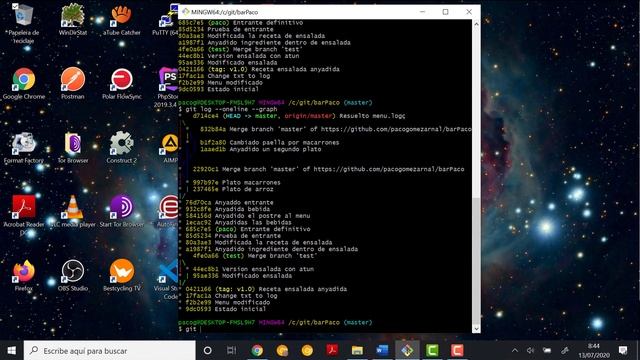Screen dimensions: 640x360
Task: Select the Start Tor Browser desktop shortcut
Action: (122, 211)
